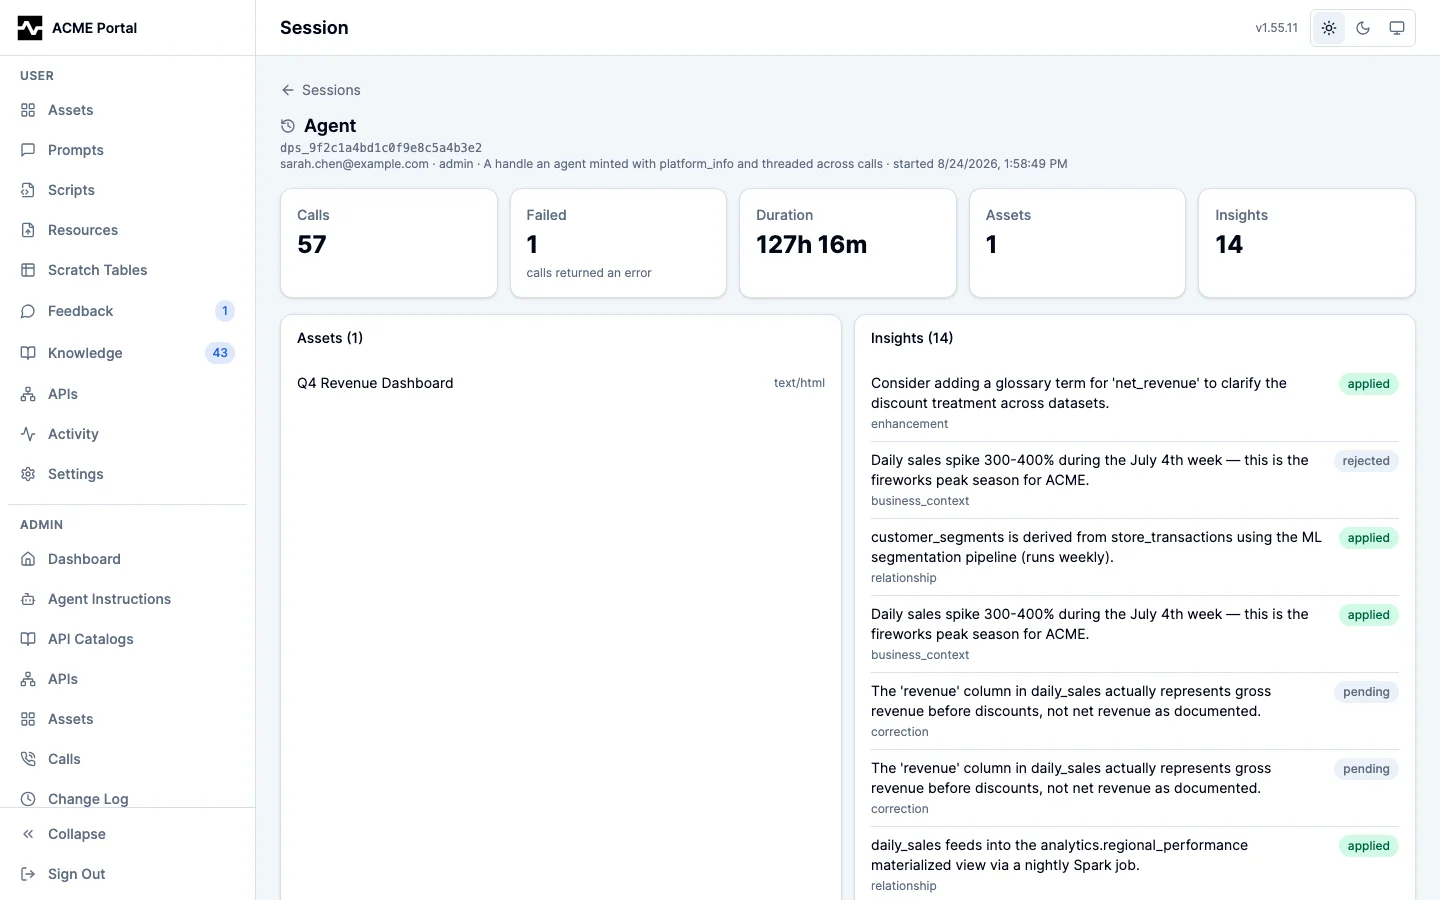Go to Scratch Tables page
The width and height of the screenshot is (1440, 900).
coord(128,270)
